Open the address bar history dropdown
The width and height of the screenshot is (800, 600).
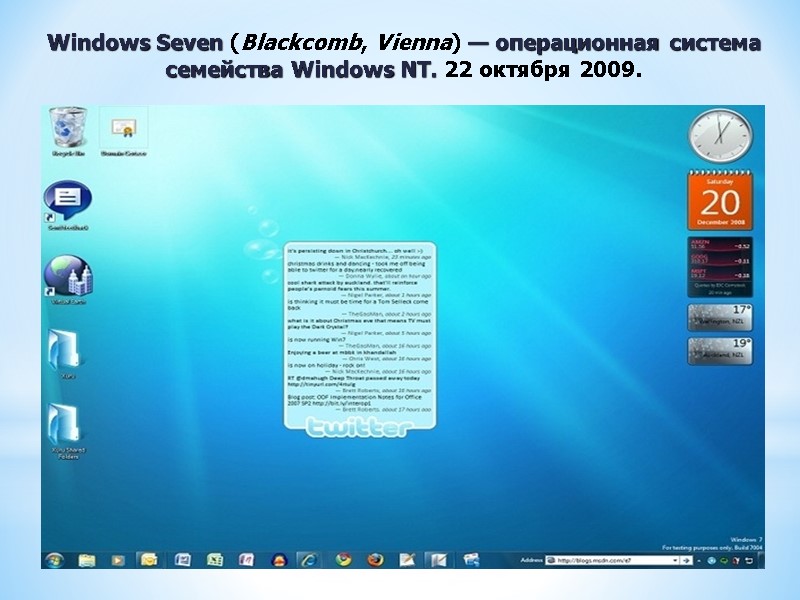tap(674, 559)
